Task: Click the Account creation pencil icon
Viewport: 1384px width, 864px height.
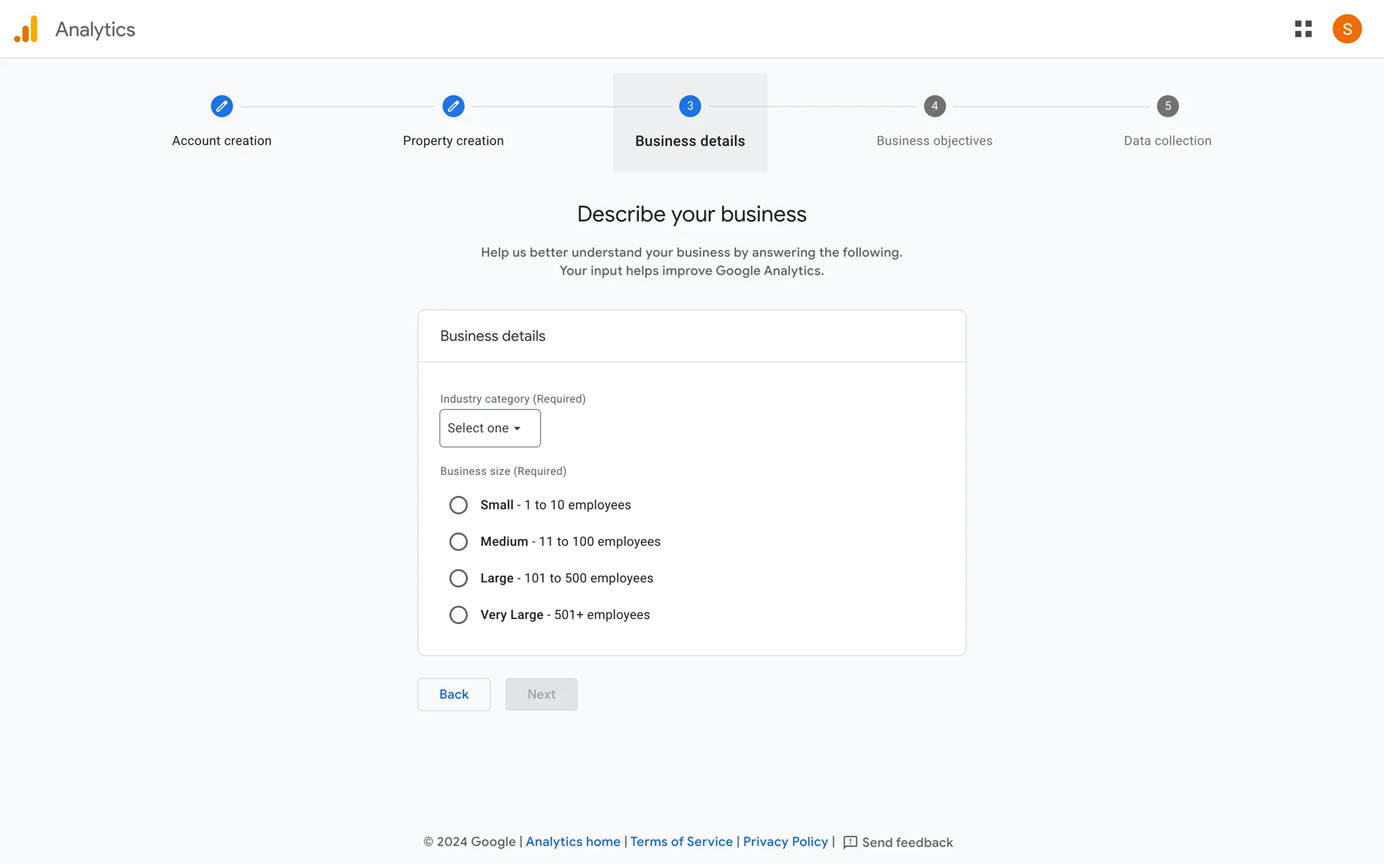Action: click(x=221, y=105)
